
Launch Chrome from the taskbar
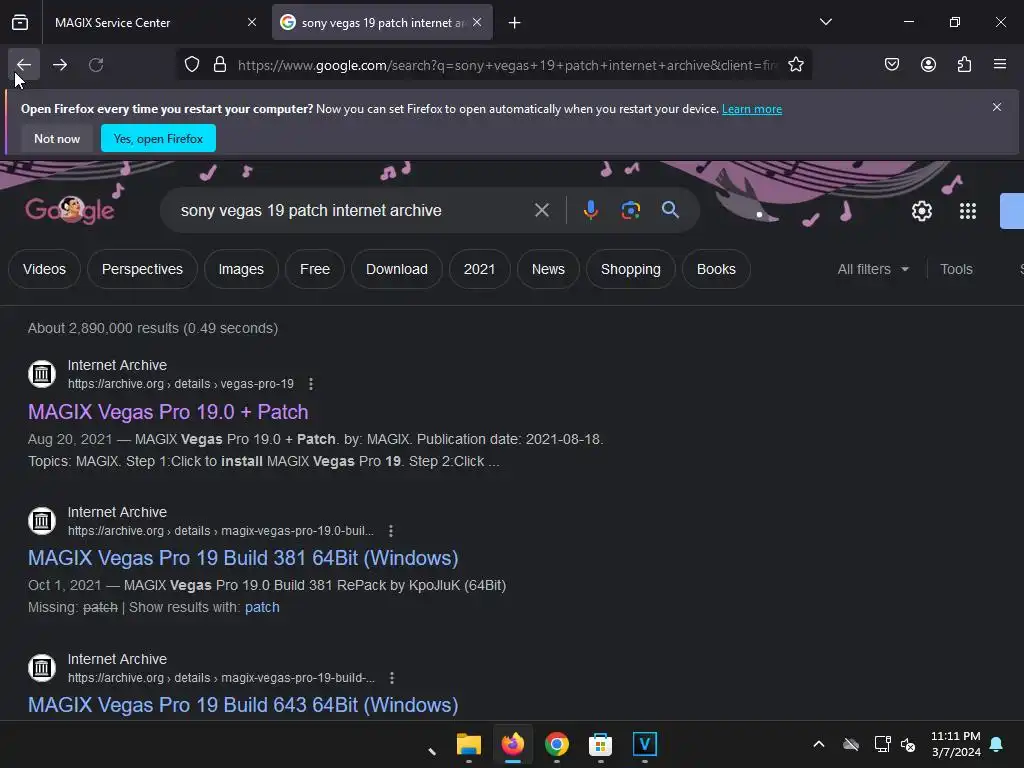point(556,744)
